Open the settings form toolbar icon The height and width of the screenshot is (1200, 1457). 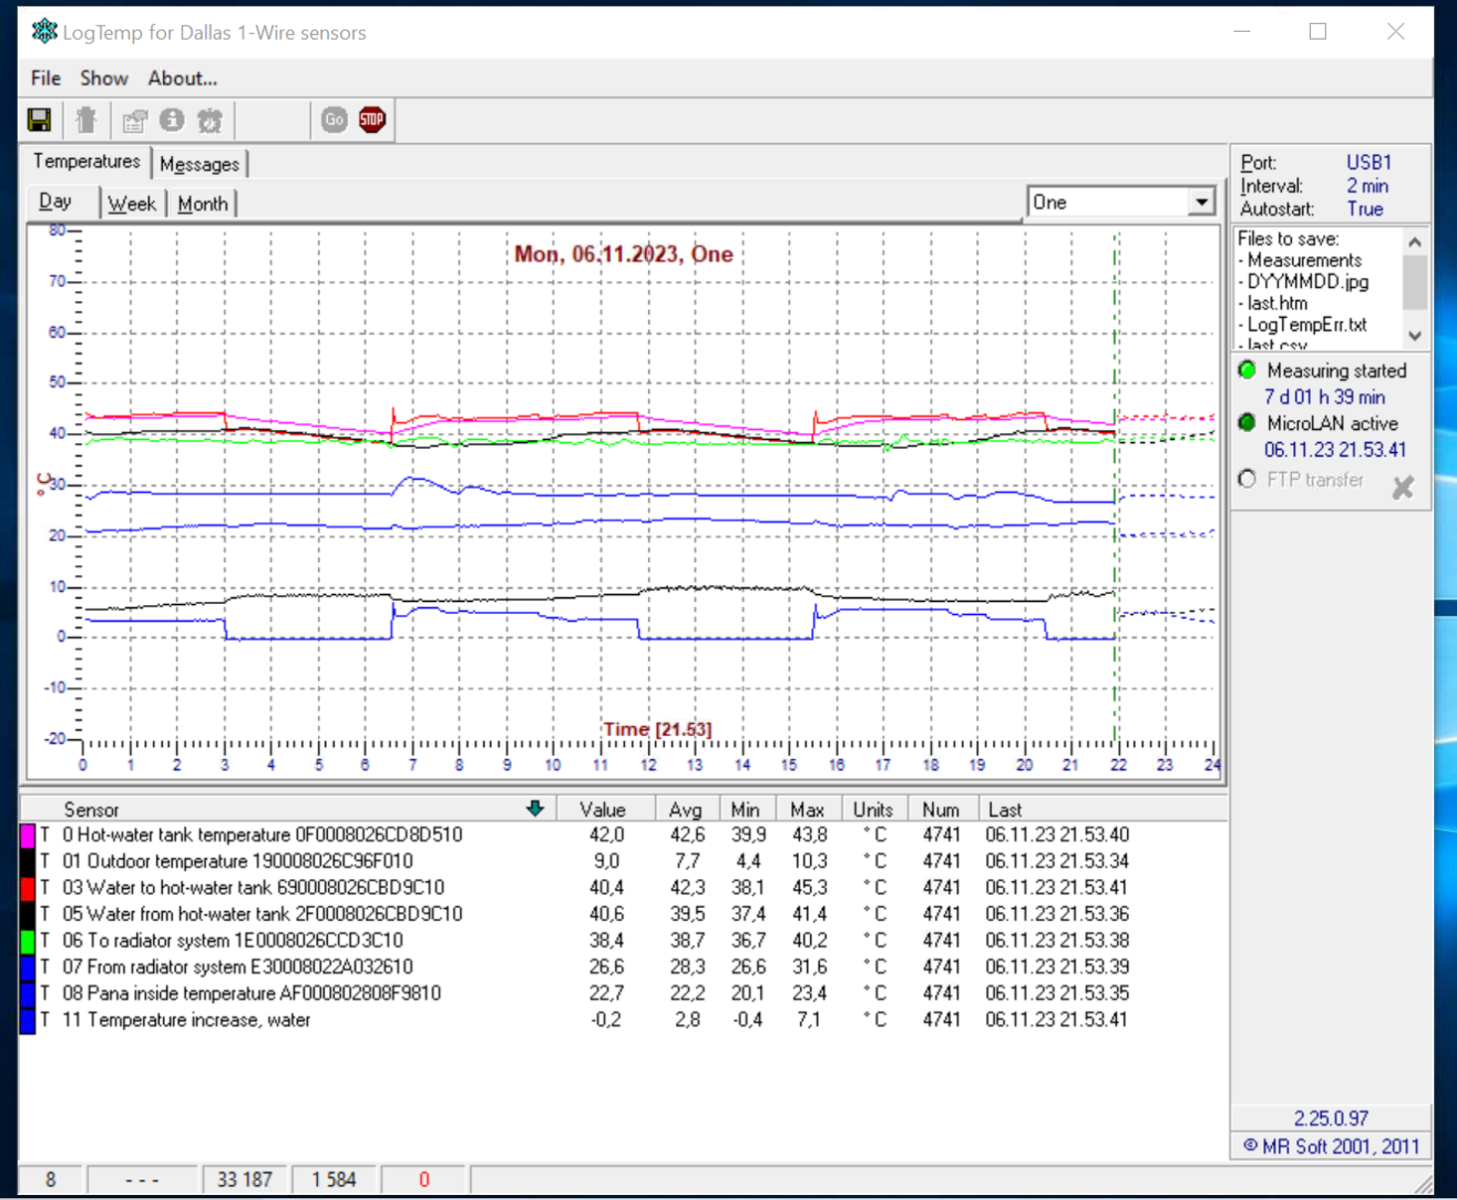(x=134, y=120)
